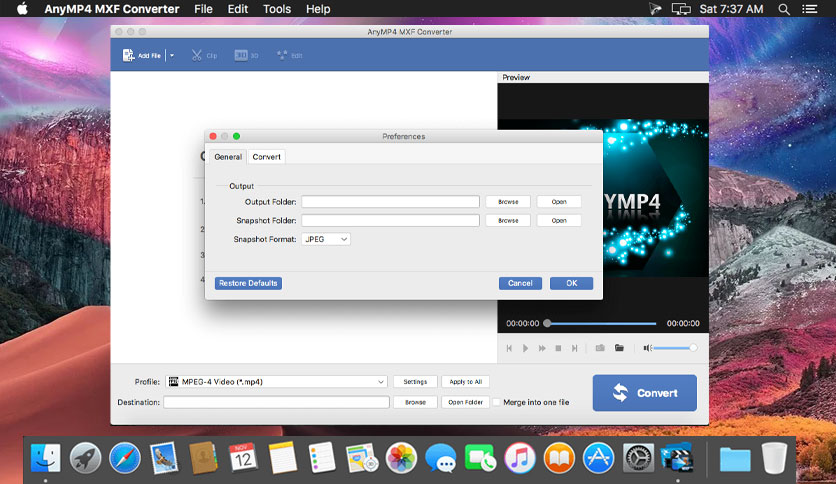This screenshot has width=836, height=484.
Task: Switch to the General tab
Action: pos(228,157)
